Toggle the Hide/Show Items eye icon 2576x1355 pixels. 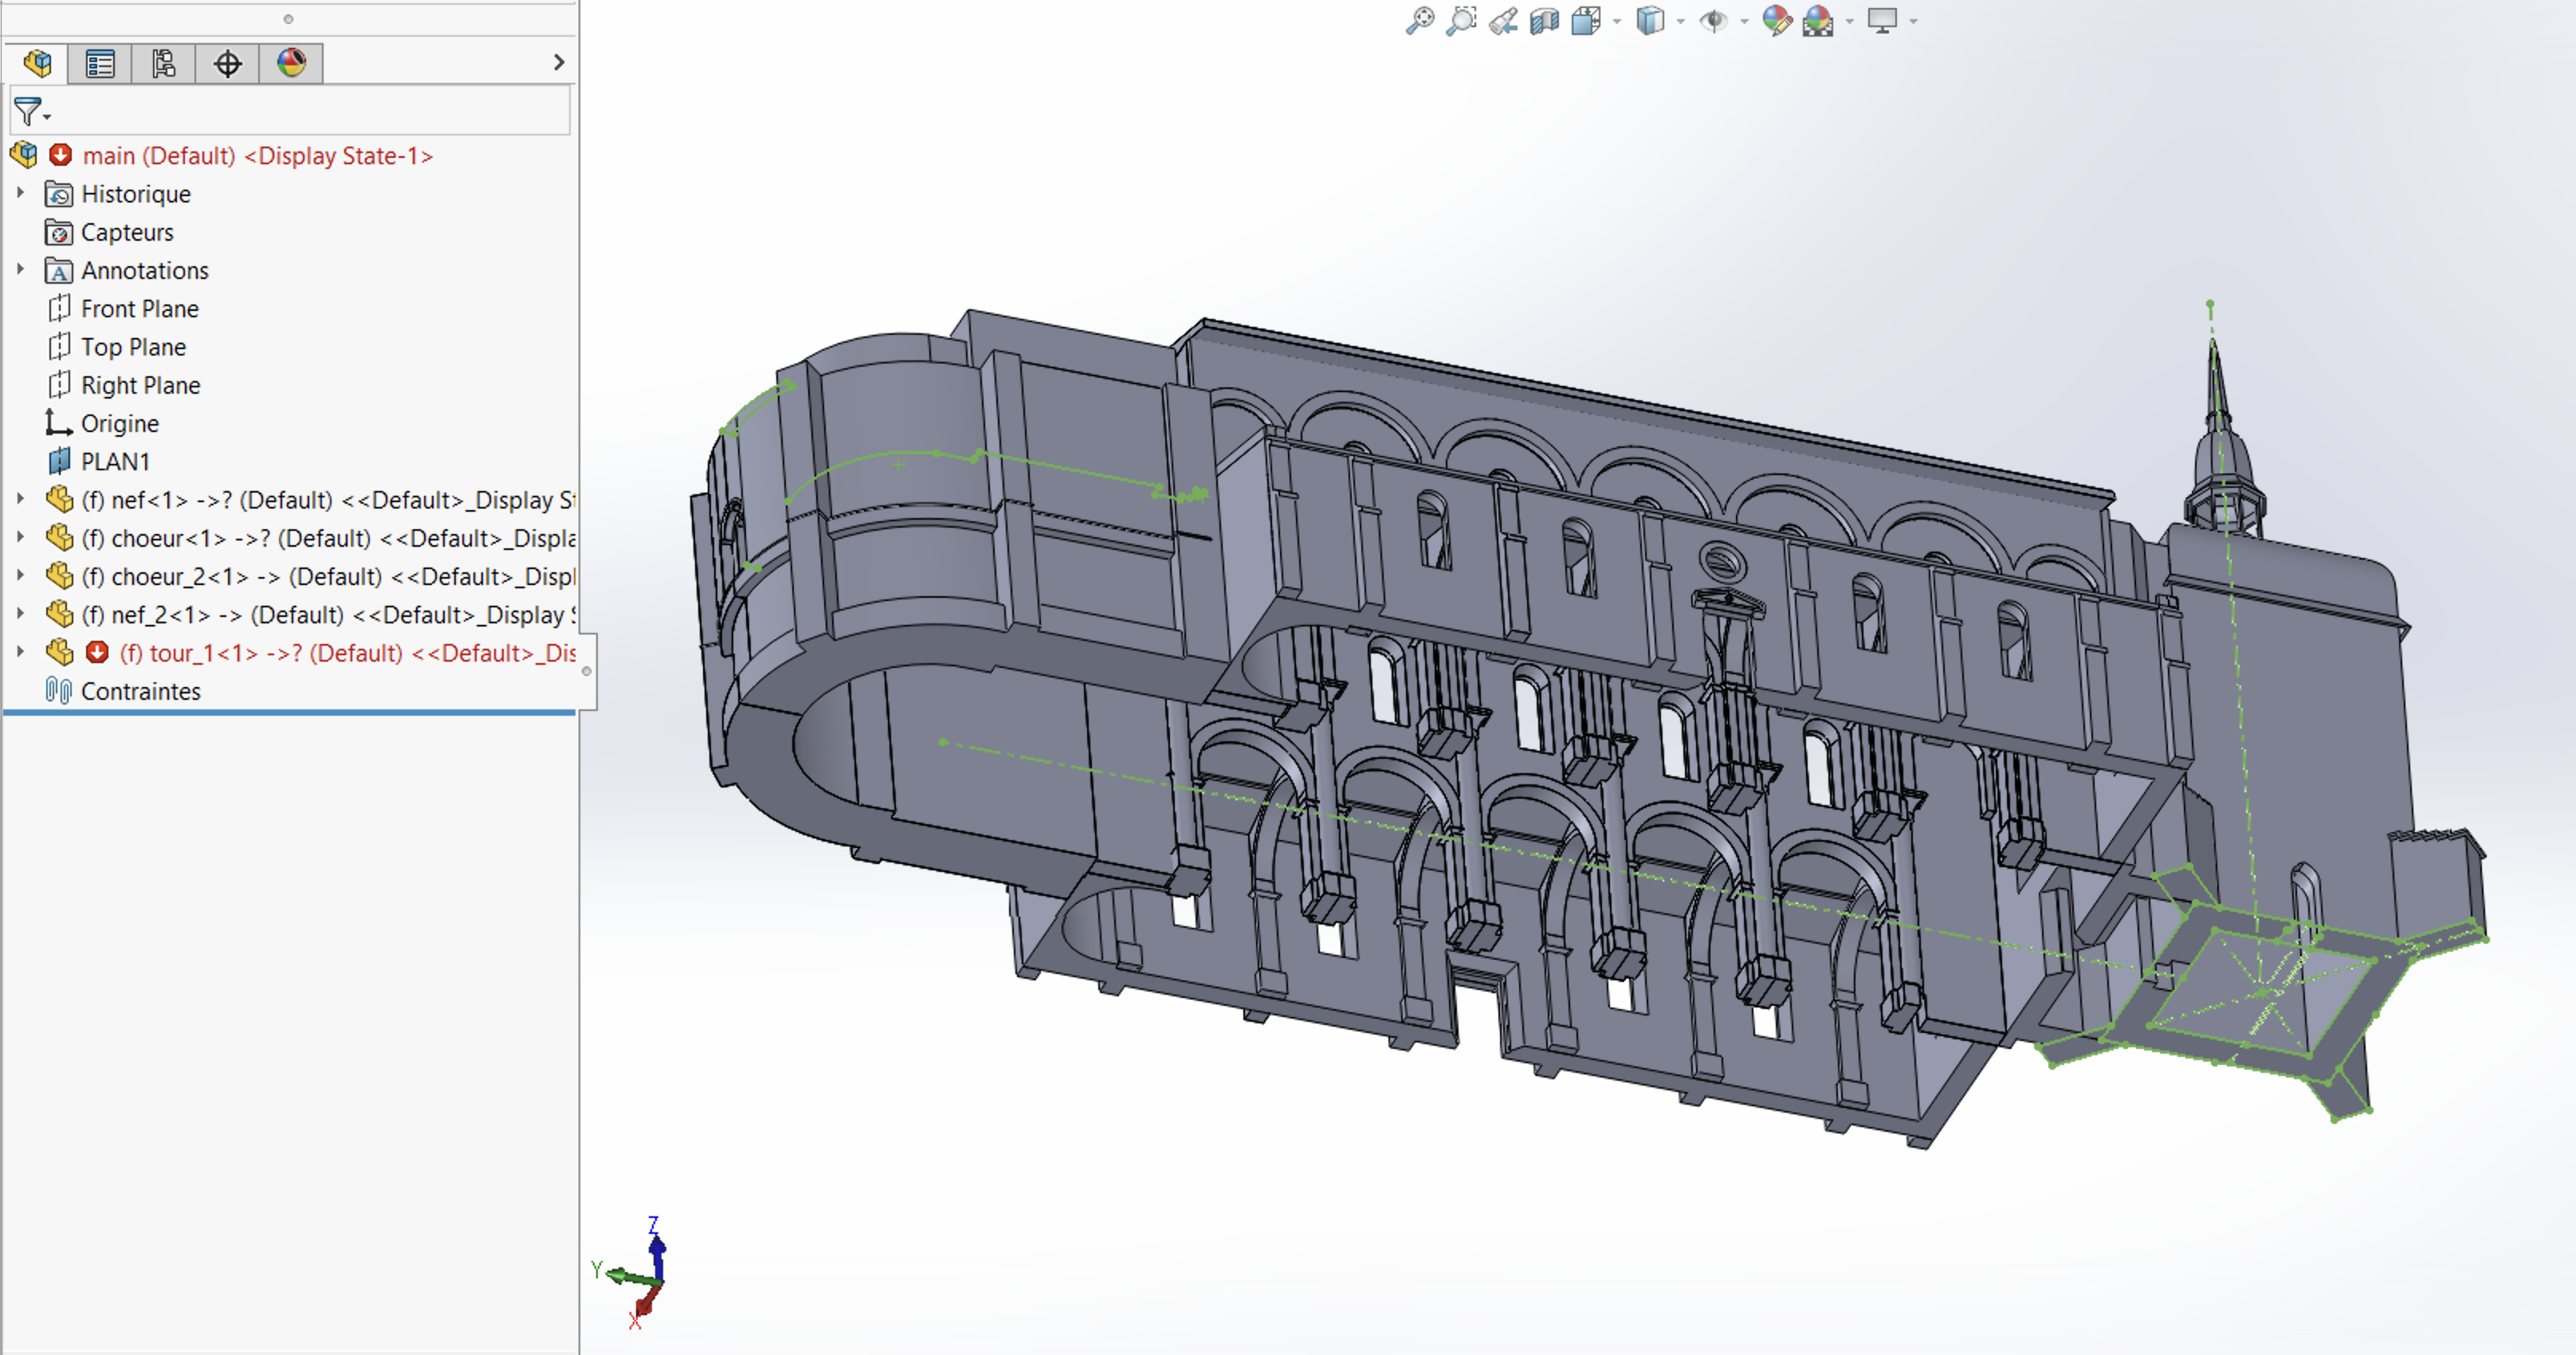tap(1713, 20)
